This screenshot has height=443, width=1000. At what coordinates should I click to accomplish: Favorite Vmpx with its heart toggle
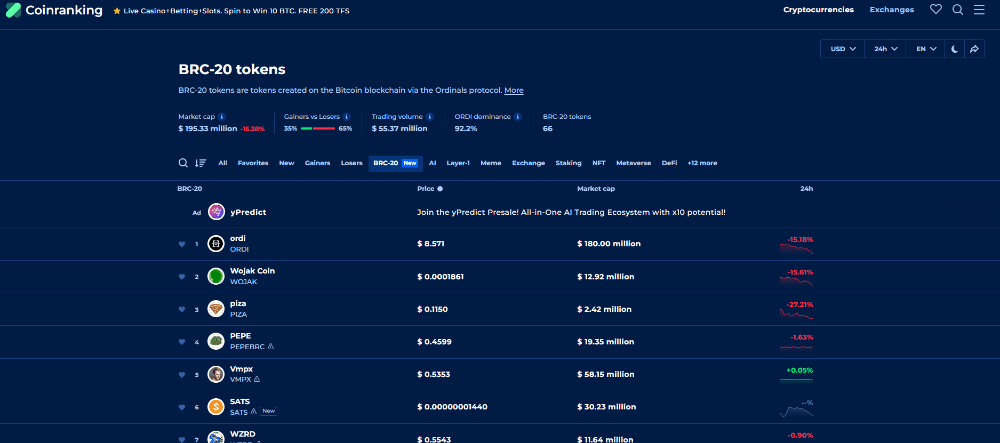[182, 375]
